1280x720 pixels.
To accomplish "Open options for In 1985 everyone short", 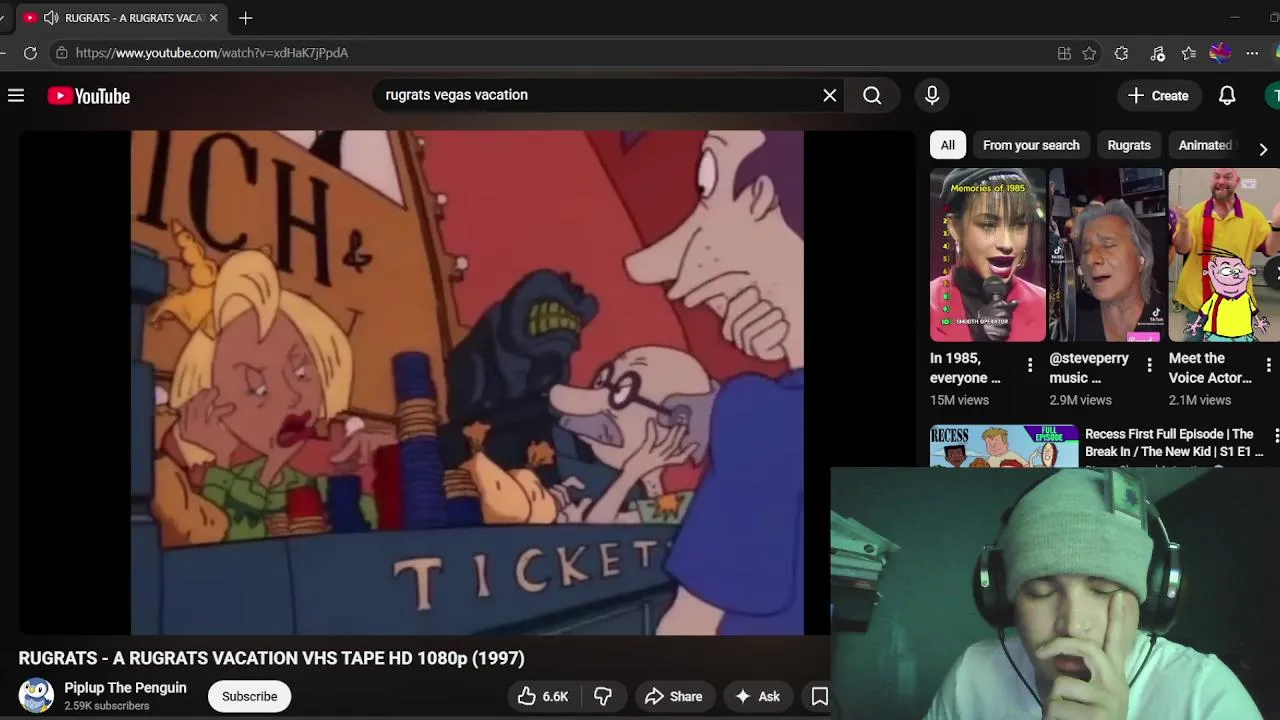I will tap(1030, 366).
